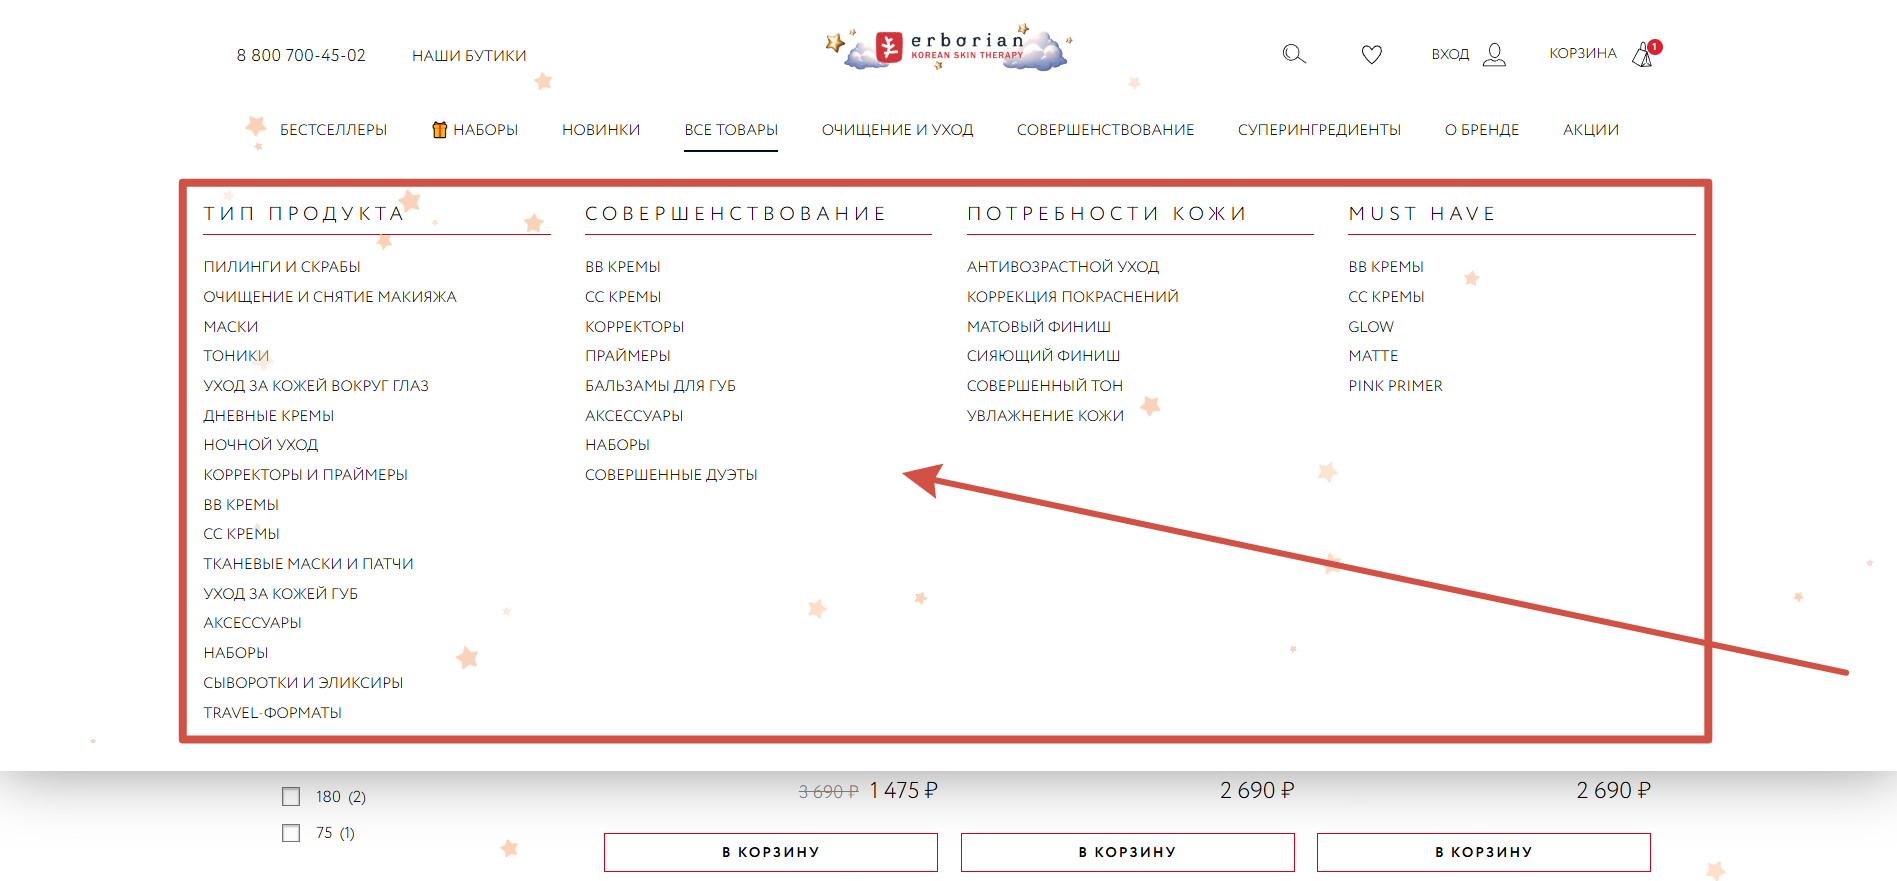Choose GLOW under Must Have
Image resolution: width=1897 pixels, height=881 pixels.
coord(1371,327)
